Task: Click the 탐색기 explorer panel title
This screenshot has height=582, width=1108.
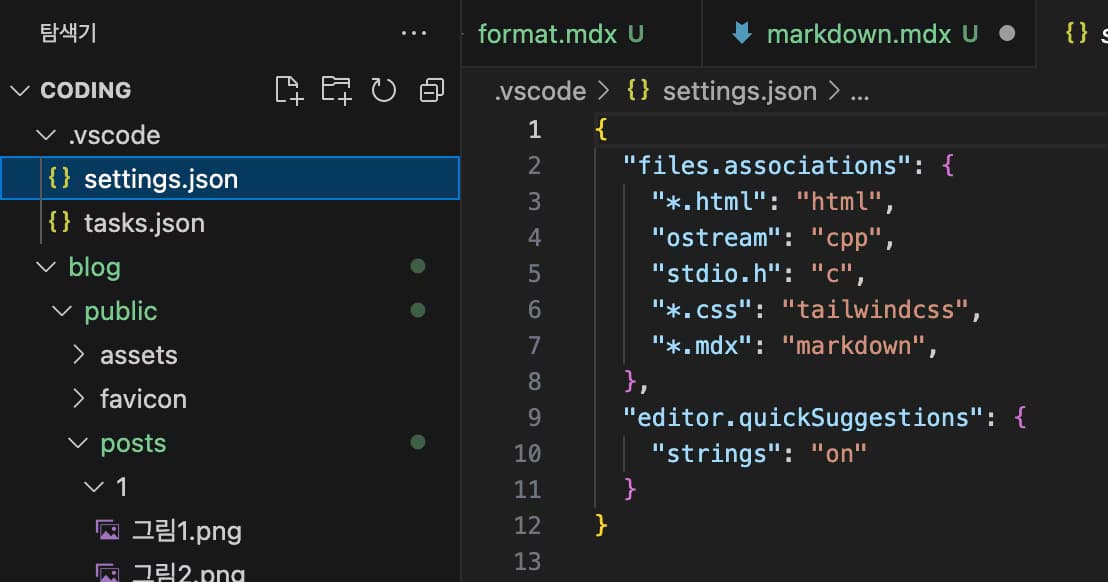Action: (x=68, y=32)
